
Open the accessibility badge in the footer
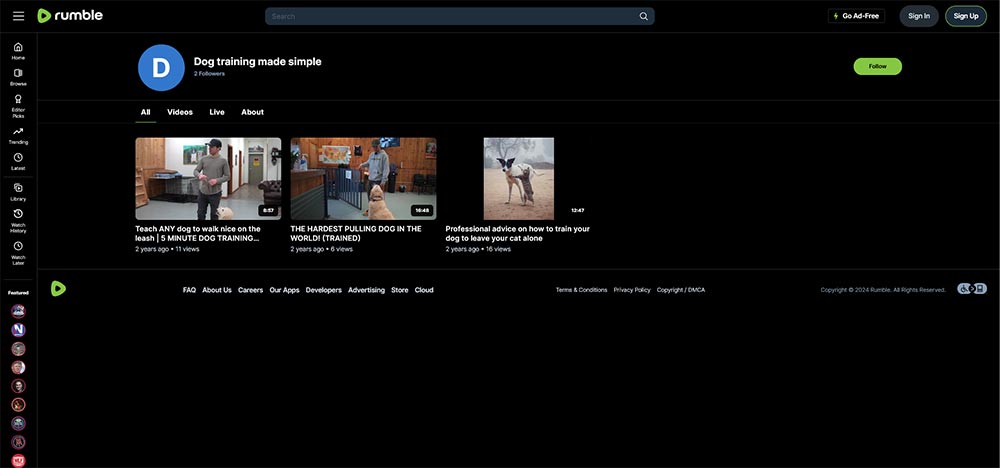pos(972,289)
